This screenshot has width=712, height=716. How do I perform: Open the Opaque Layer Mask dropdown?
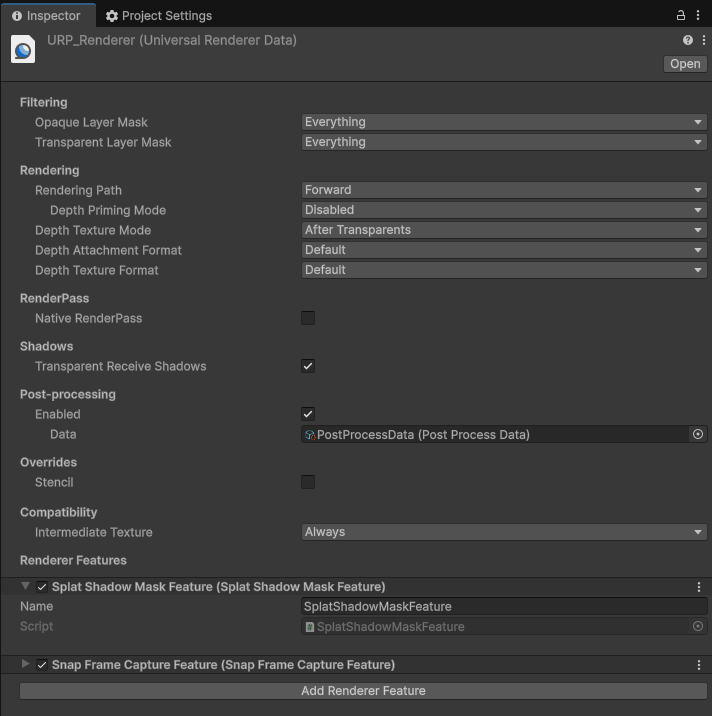(x=504, y=122)
